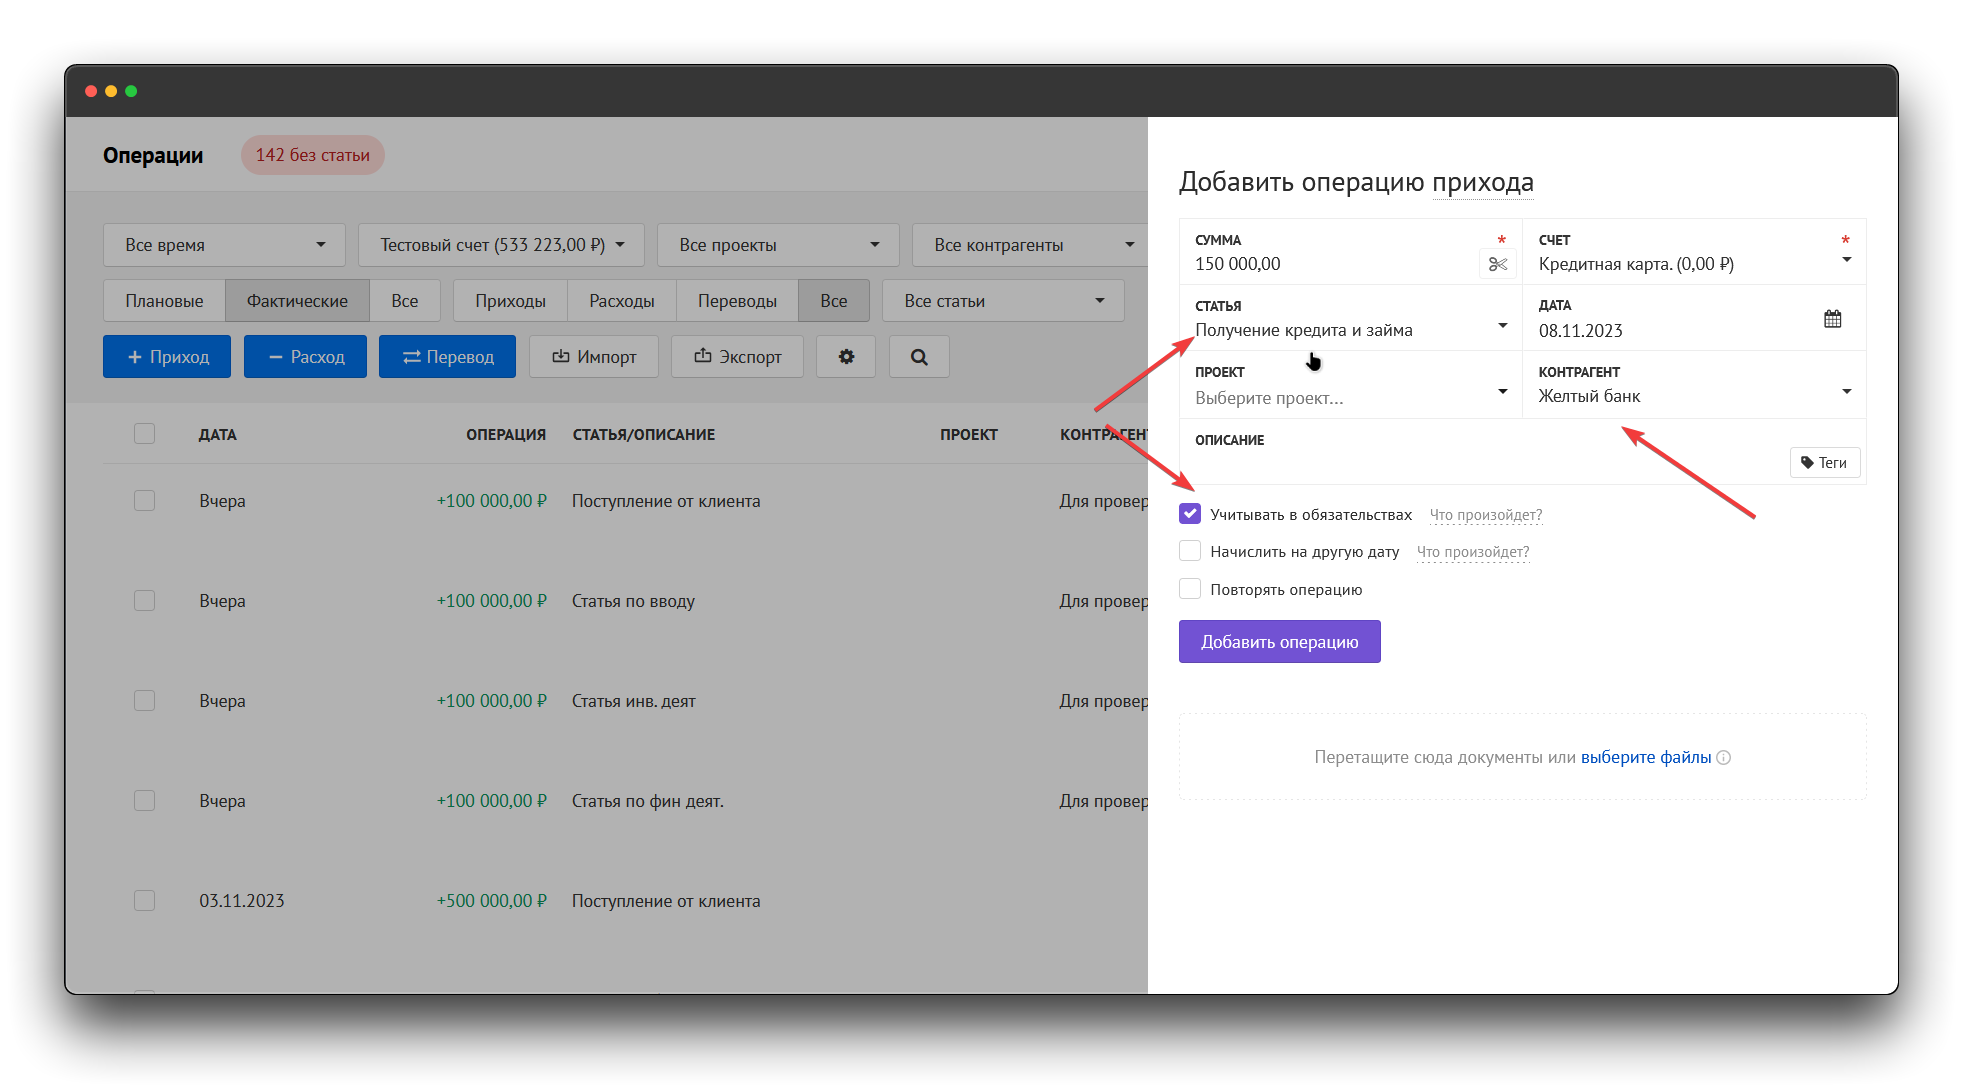
Task: Click the Расход button
Action: [305, 357]
